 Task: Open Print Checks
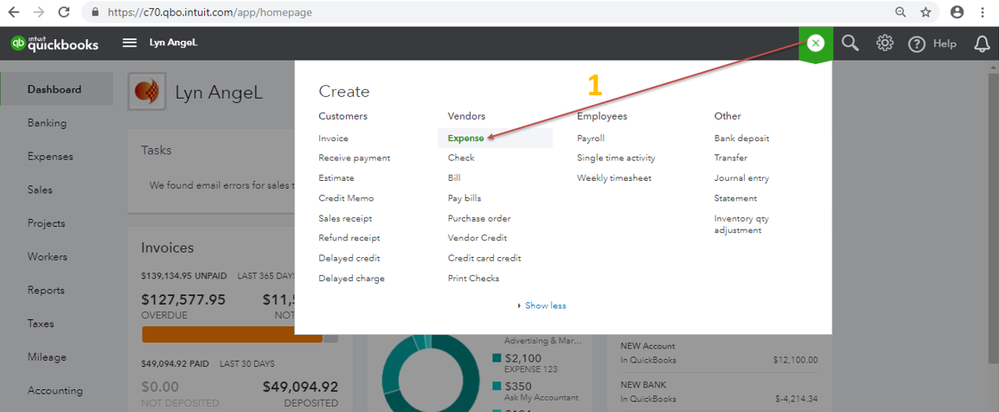click(x=473, y=278)
